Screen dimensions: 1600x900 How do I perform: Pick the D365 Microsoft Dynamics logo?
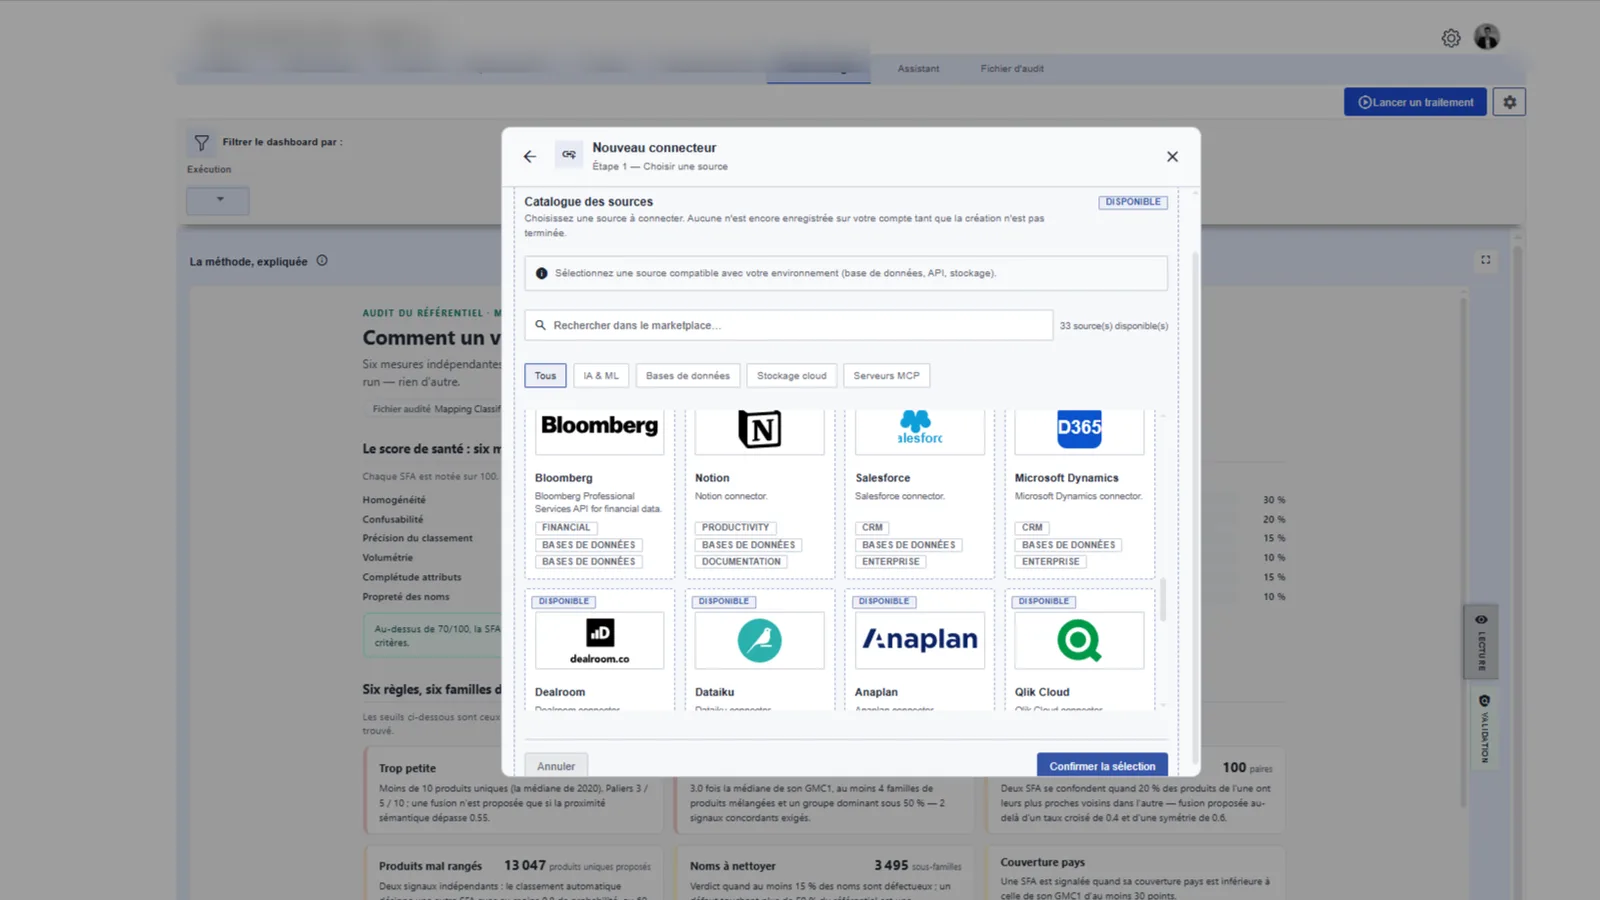coord(1080,431)
